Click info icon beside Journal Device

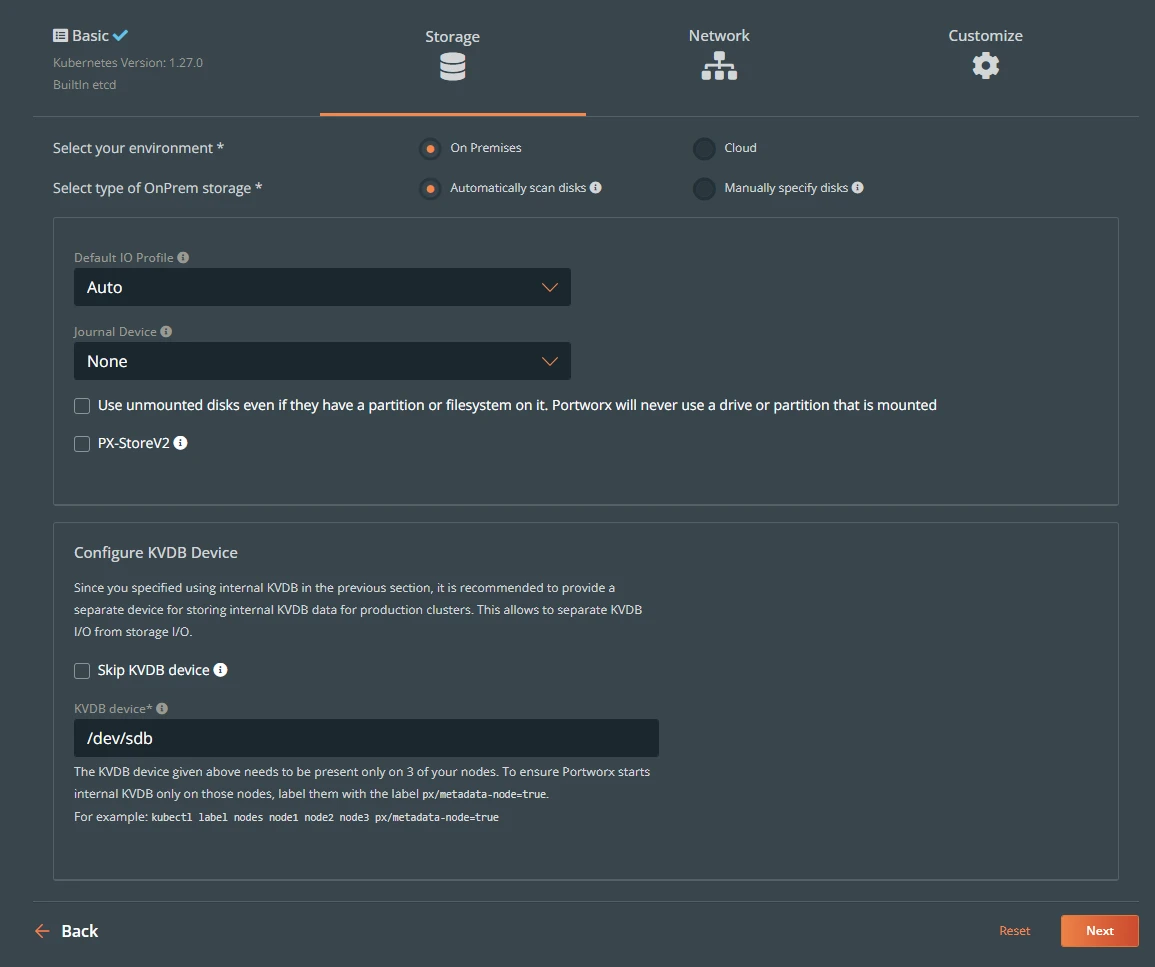[x=166, y=331]
